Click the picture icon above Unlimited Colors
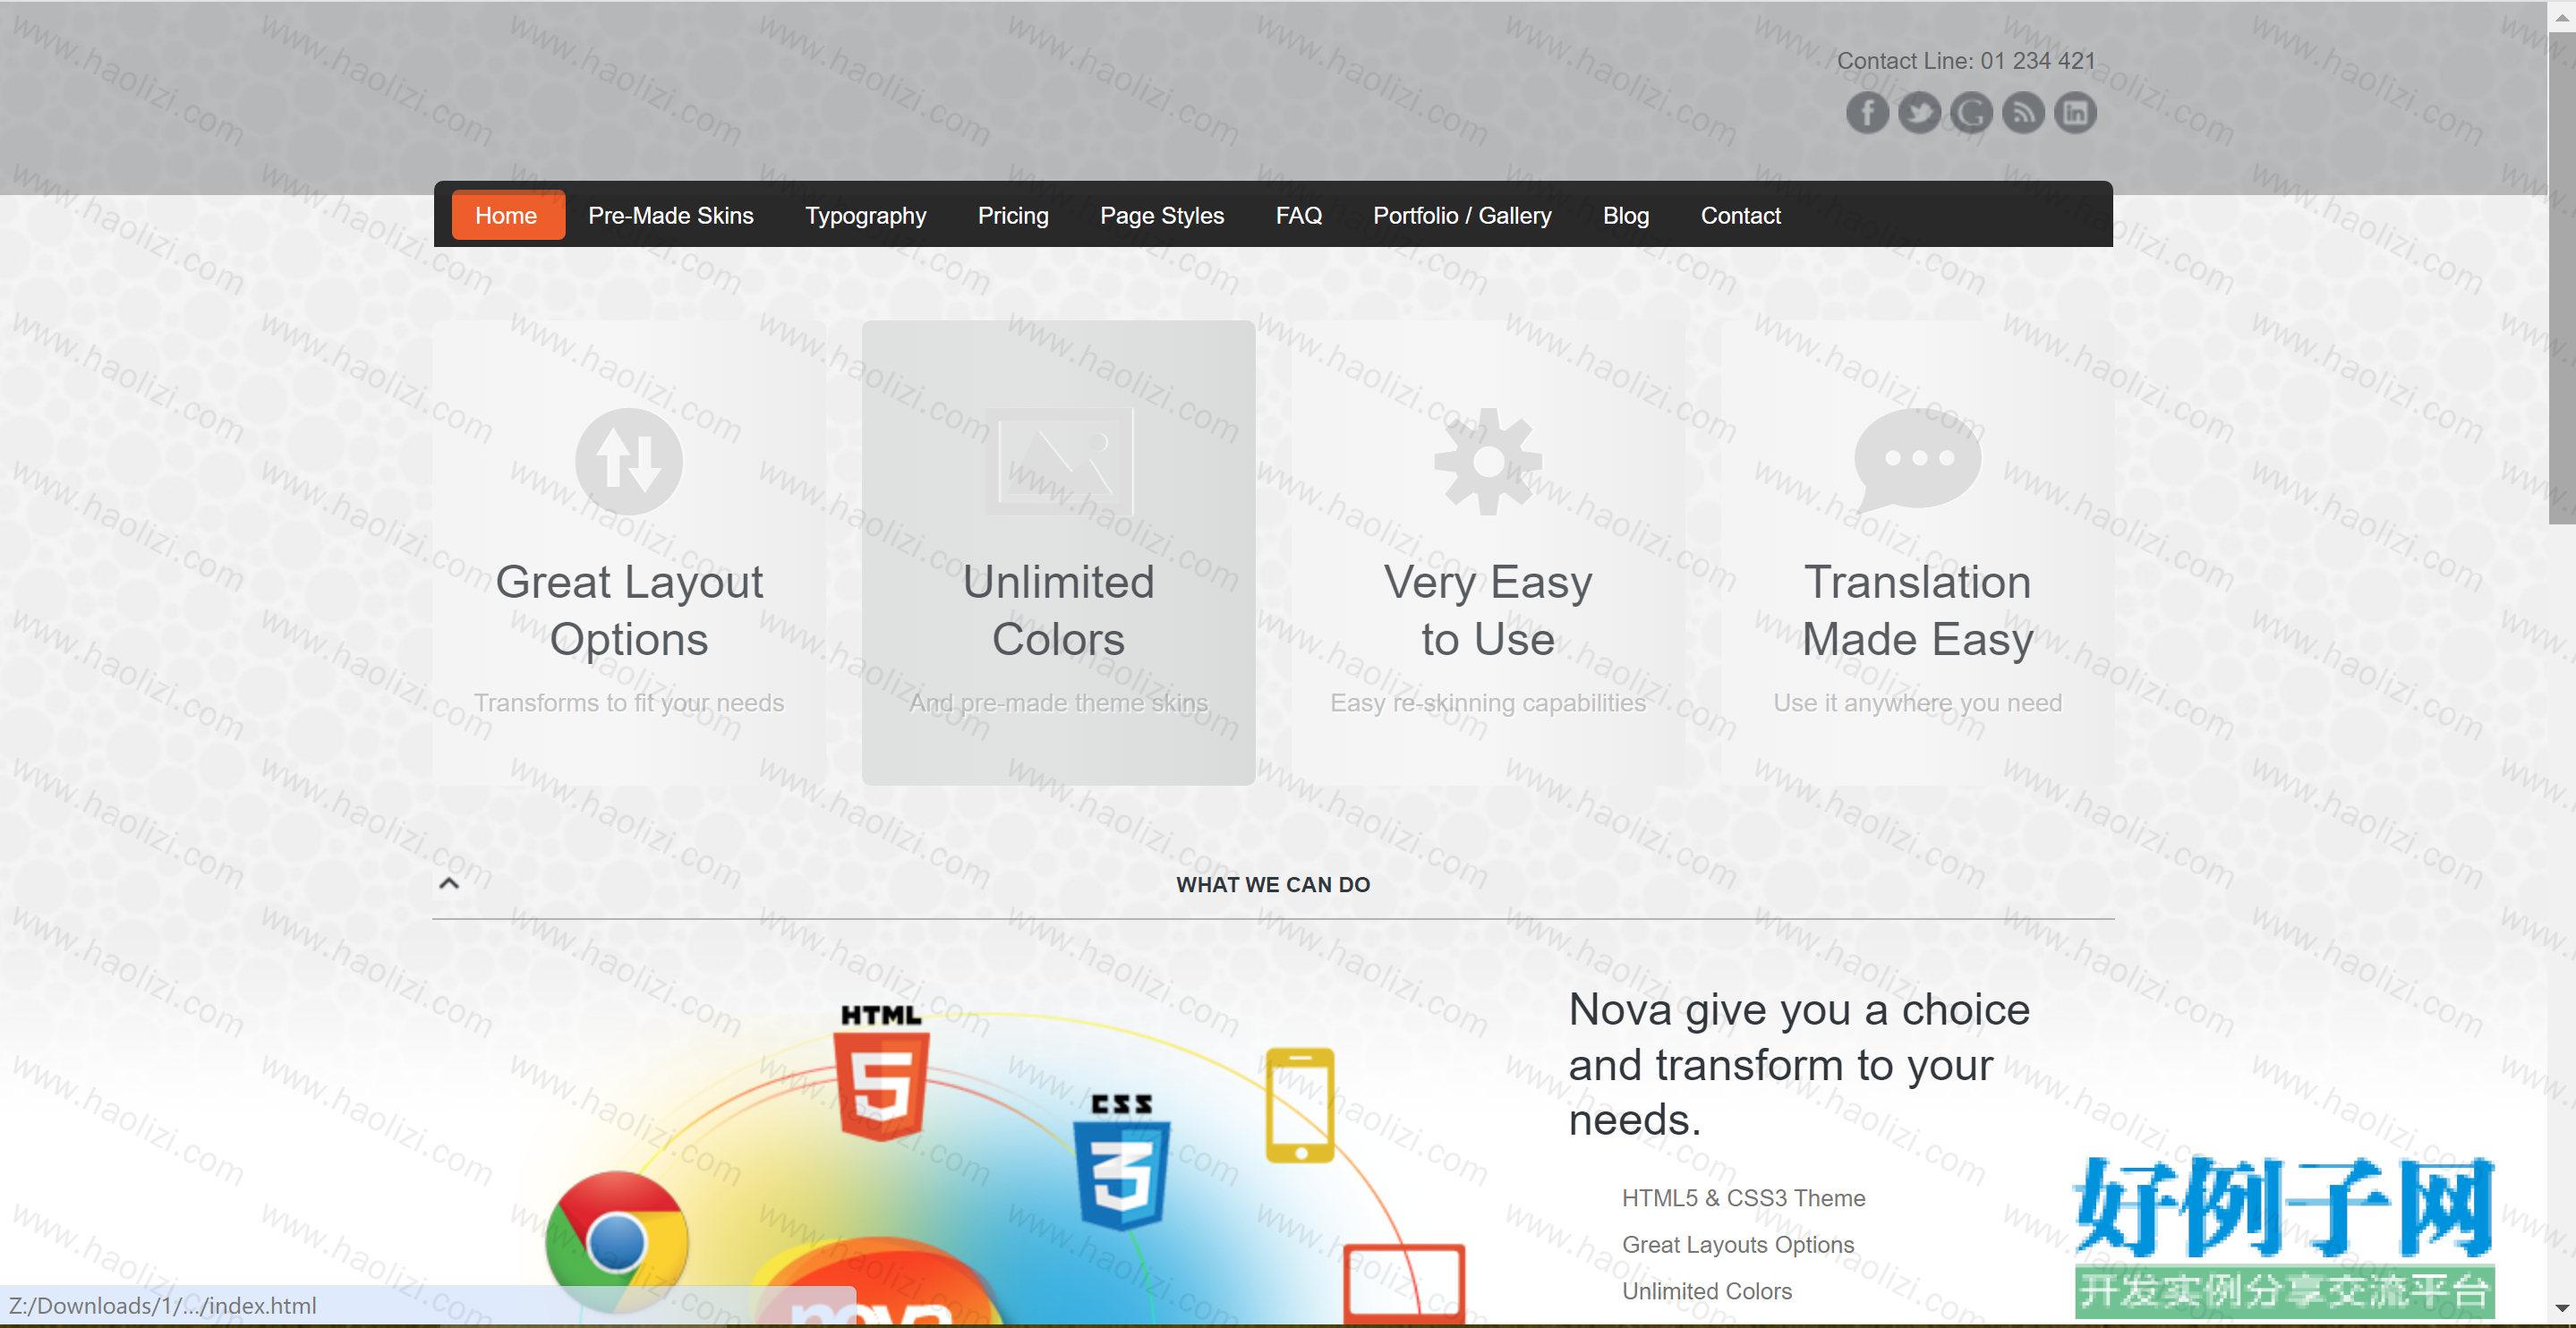The image size is (2576, 1328). point(1059,461)
